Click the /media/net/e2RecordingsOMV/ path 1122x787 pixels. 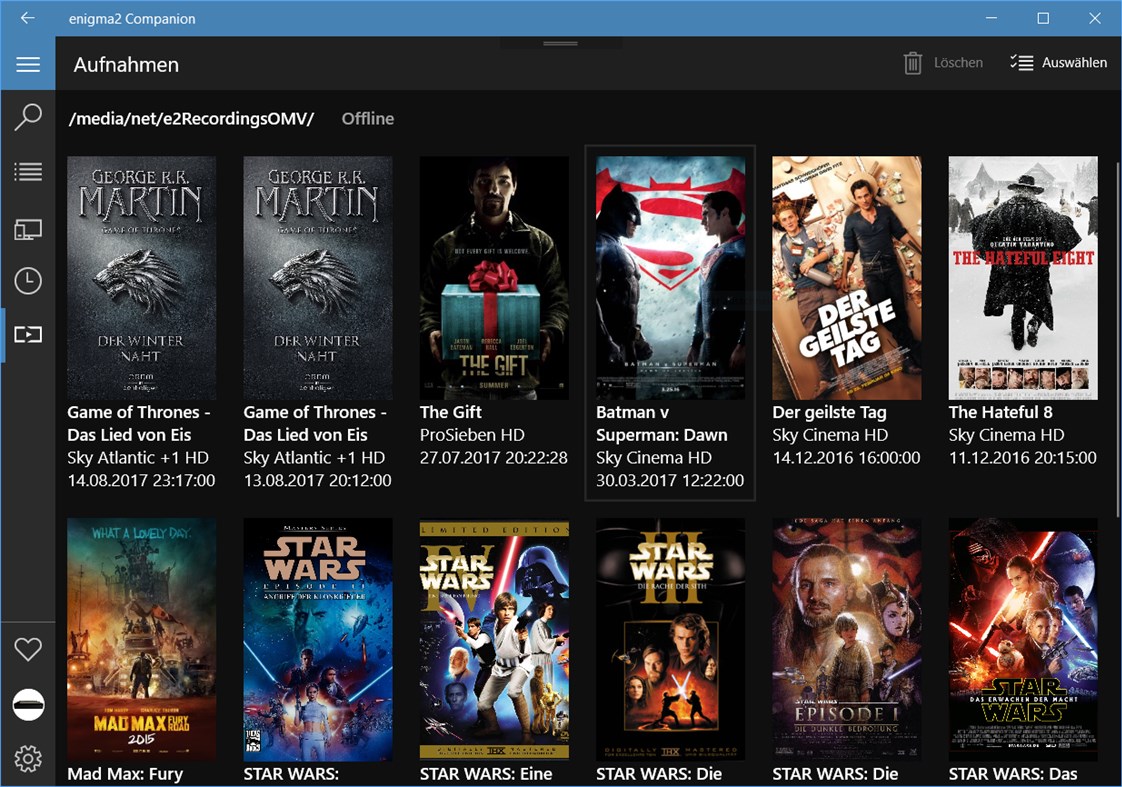point(191,119)
